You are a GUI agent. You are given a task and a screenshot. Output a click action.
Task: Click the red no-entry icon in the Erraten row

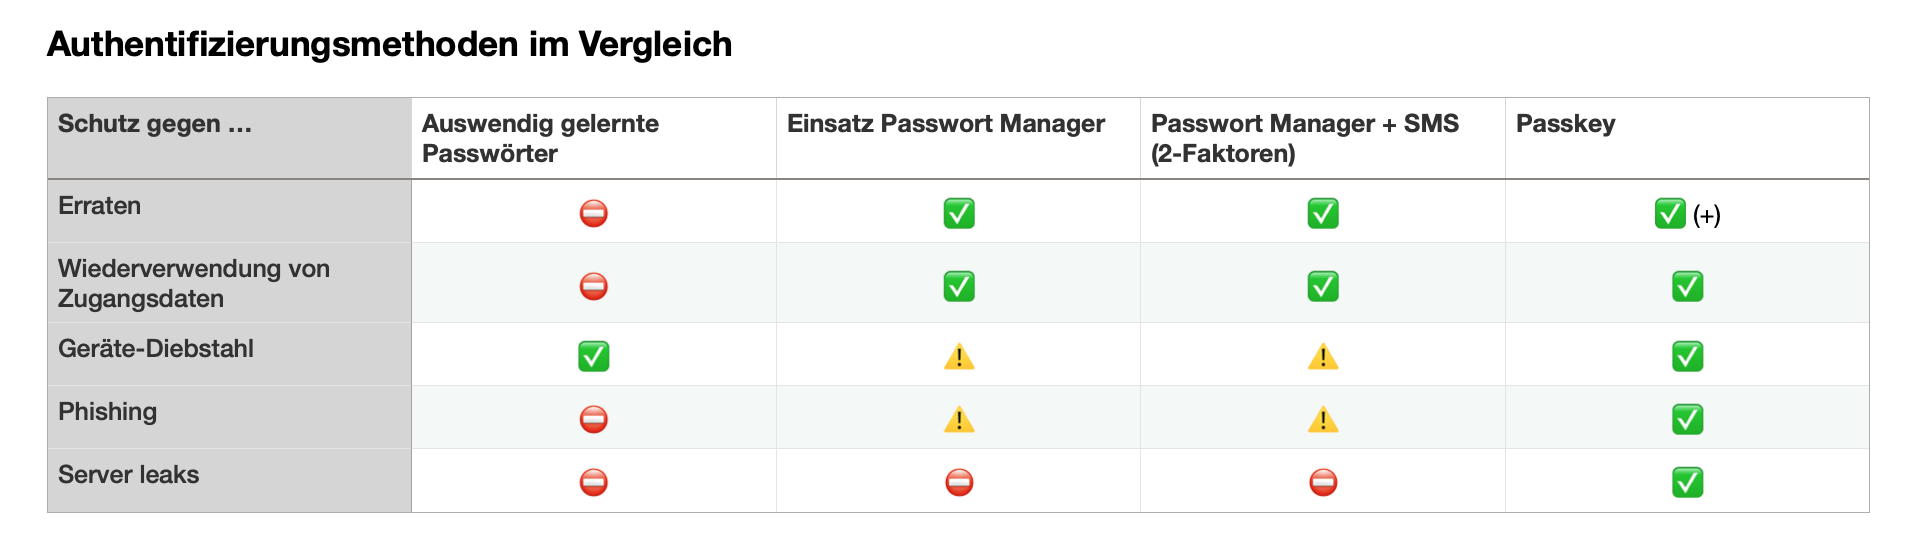click(x=594, y=213)
